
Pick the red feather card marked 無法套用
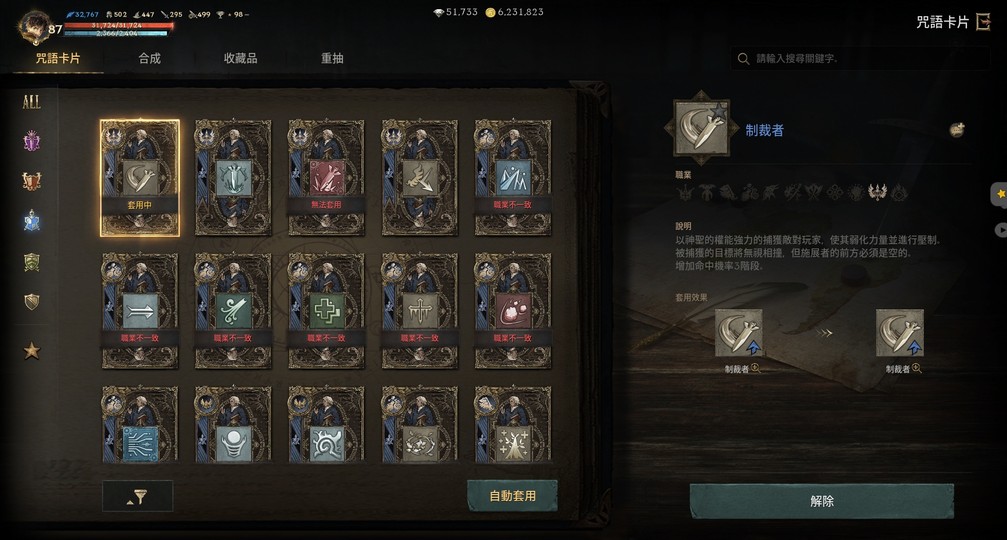(x=326, y=177)
